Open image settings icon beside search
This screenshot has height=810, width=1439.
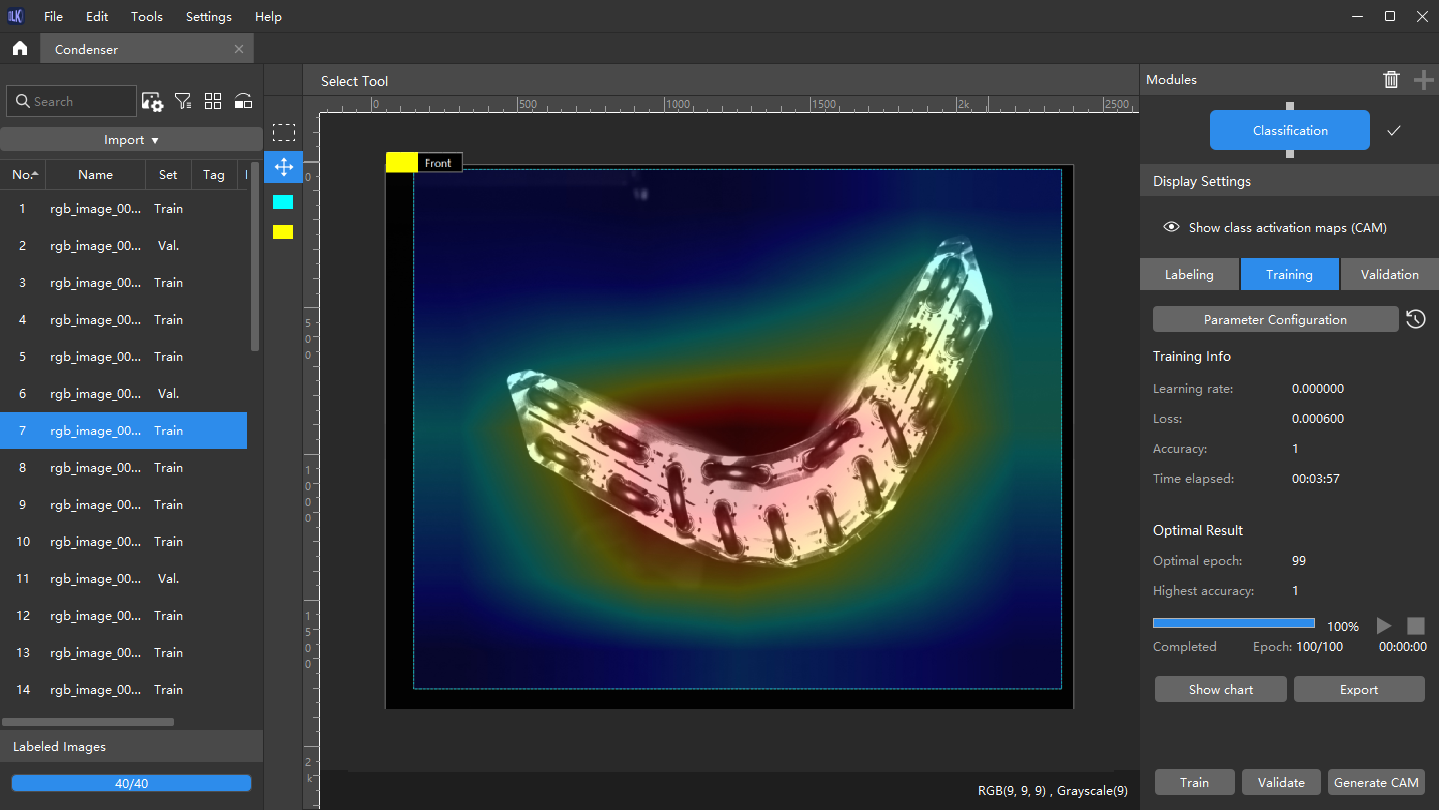pyautogui.click(x=152, y=101)
